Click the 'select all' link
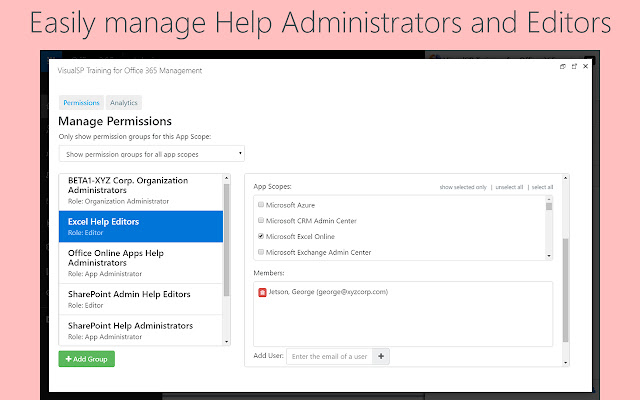640x400 pixels. coord(542,187)
